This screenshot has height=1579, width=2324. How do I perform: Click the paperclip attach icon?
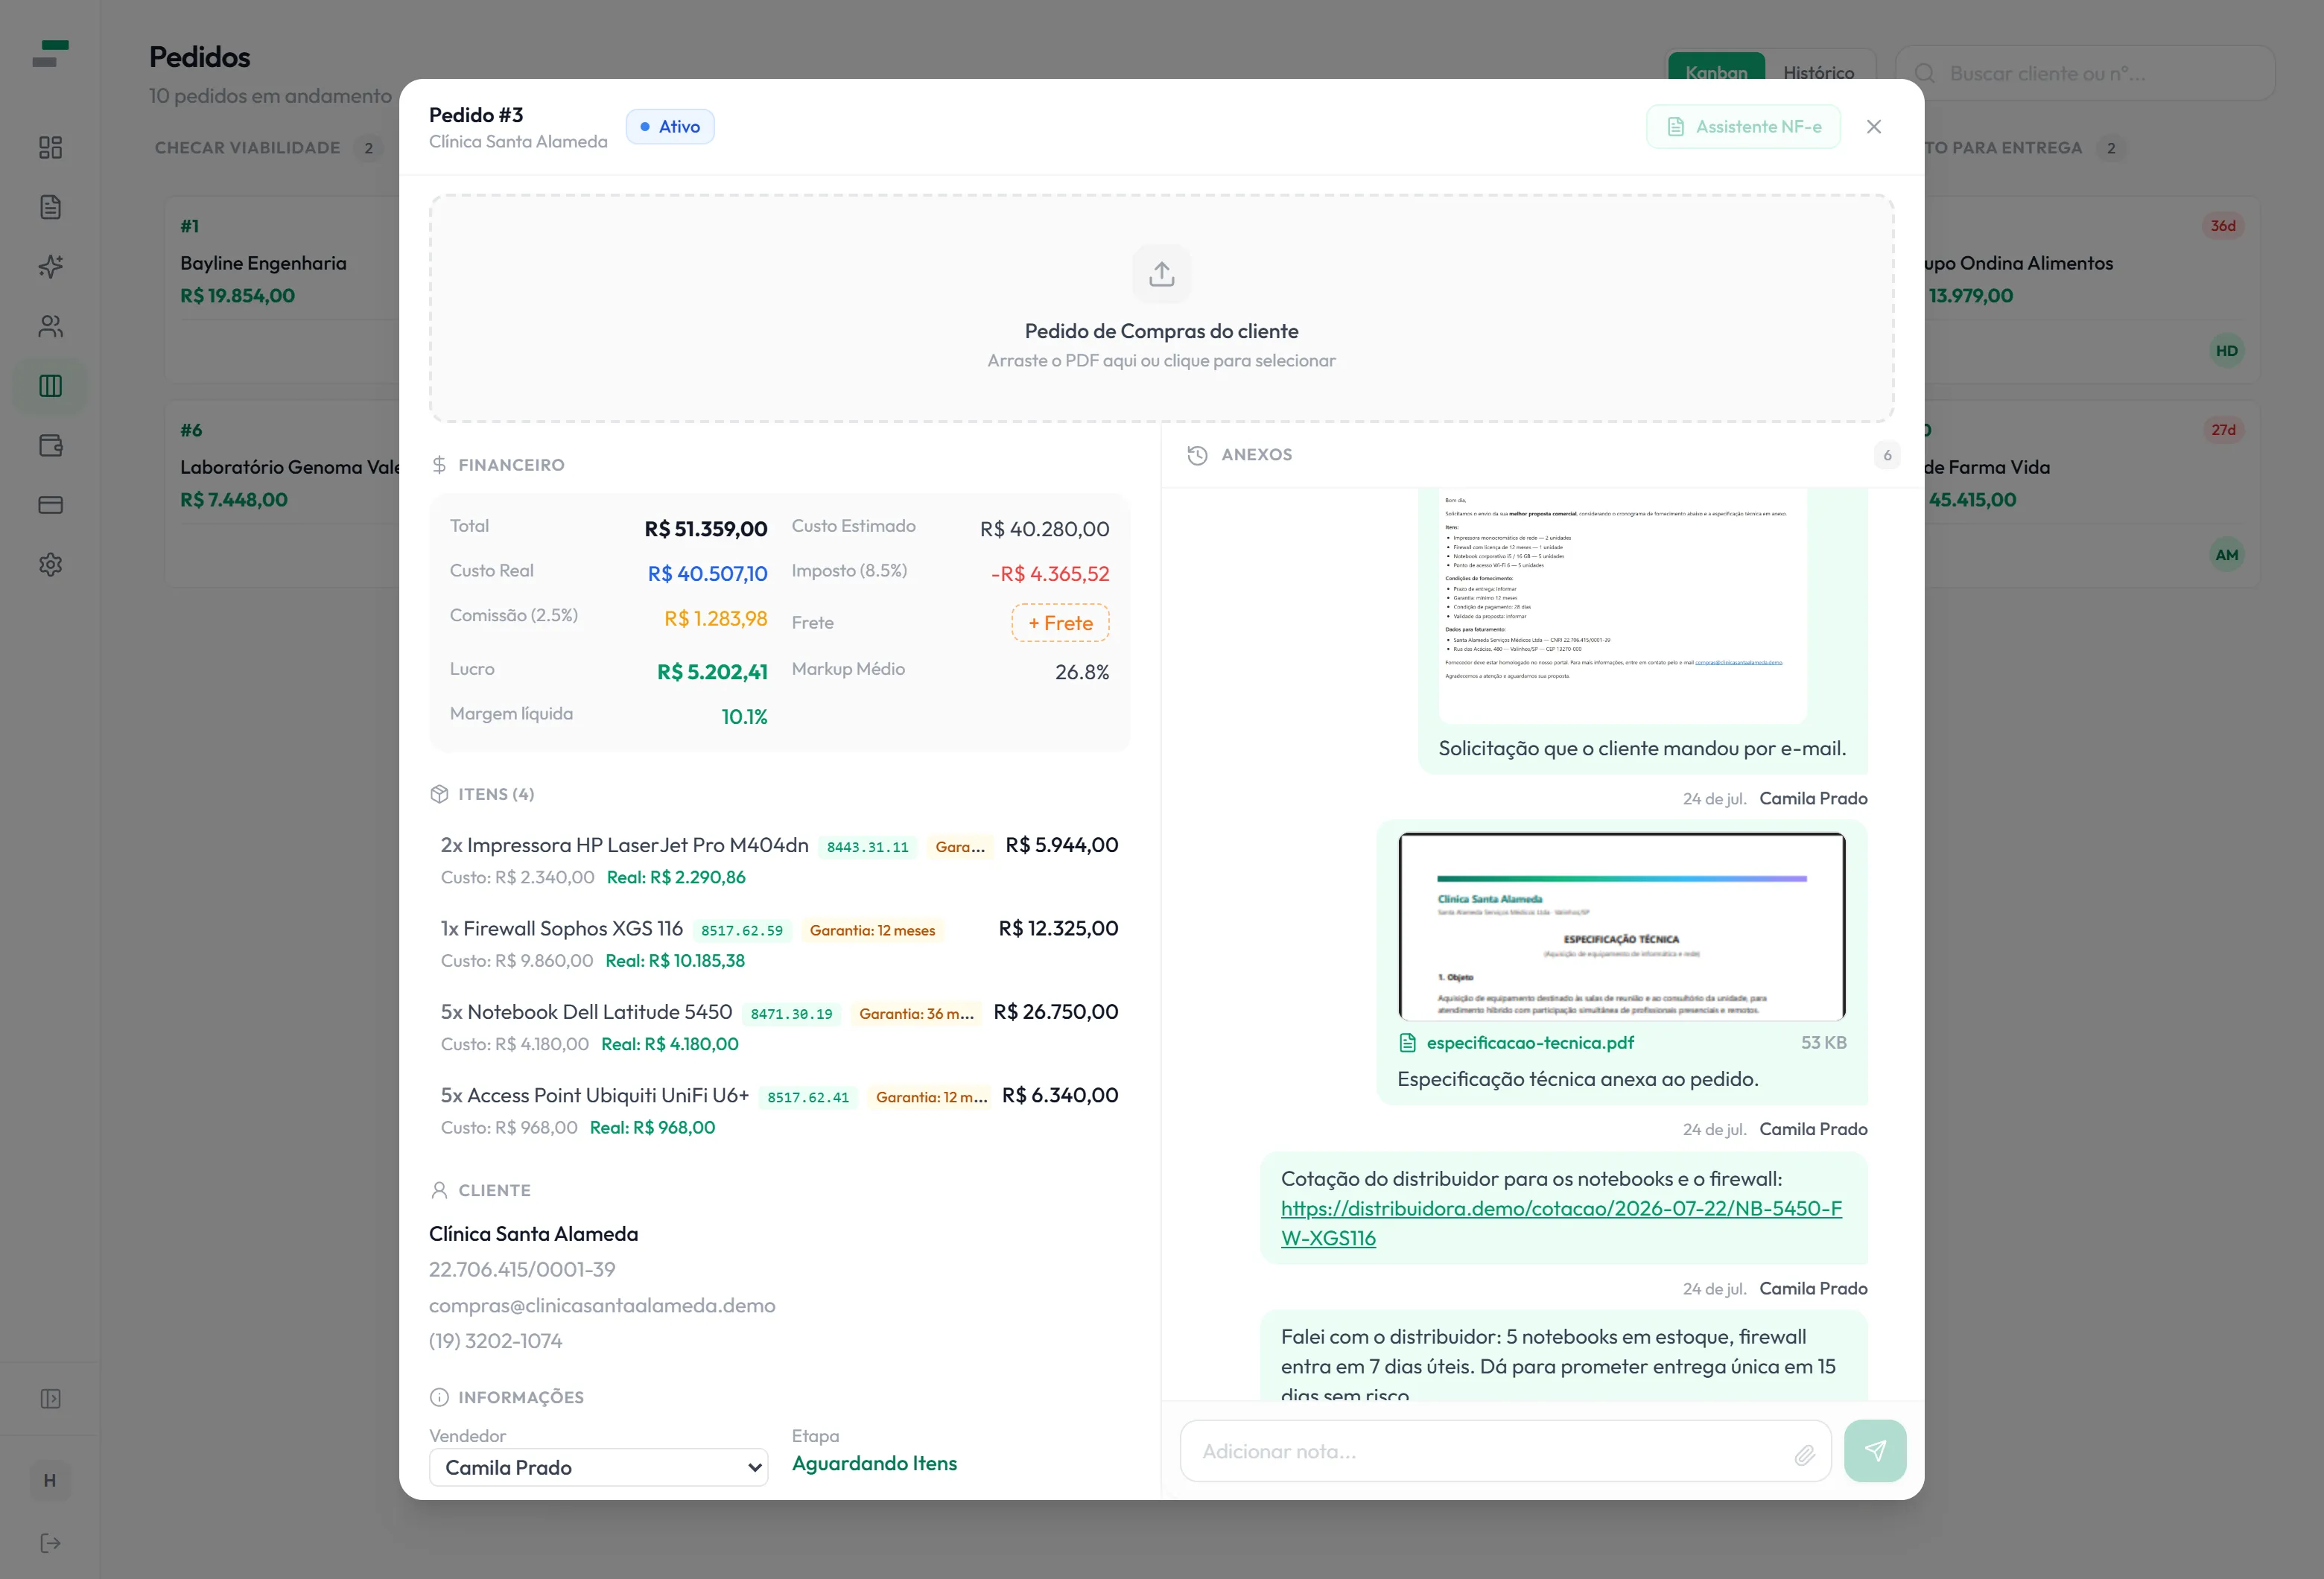point(1804,1454)
